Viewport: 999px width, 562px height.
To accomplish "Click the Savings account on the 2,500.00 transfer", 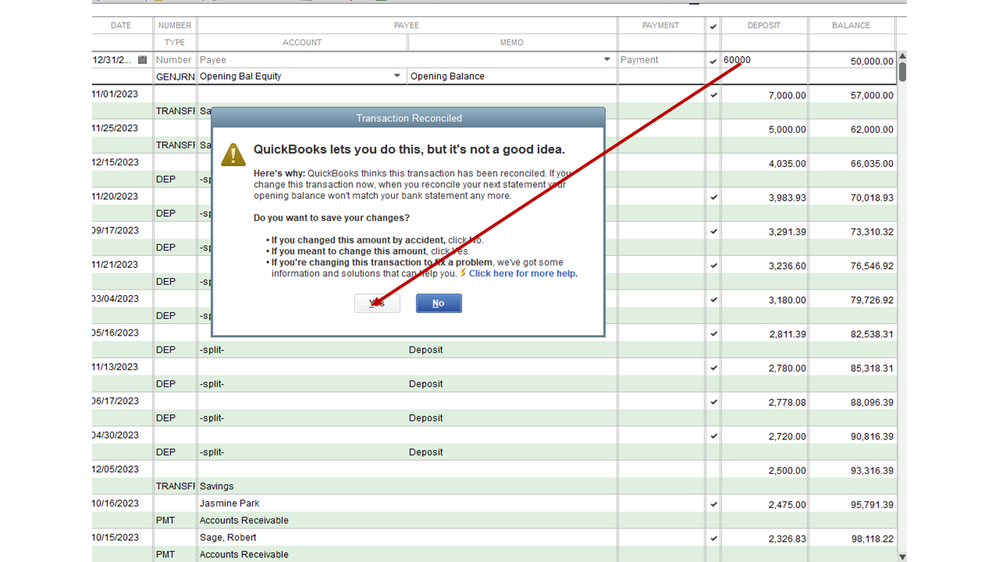I will pos(217,486).
